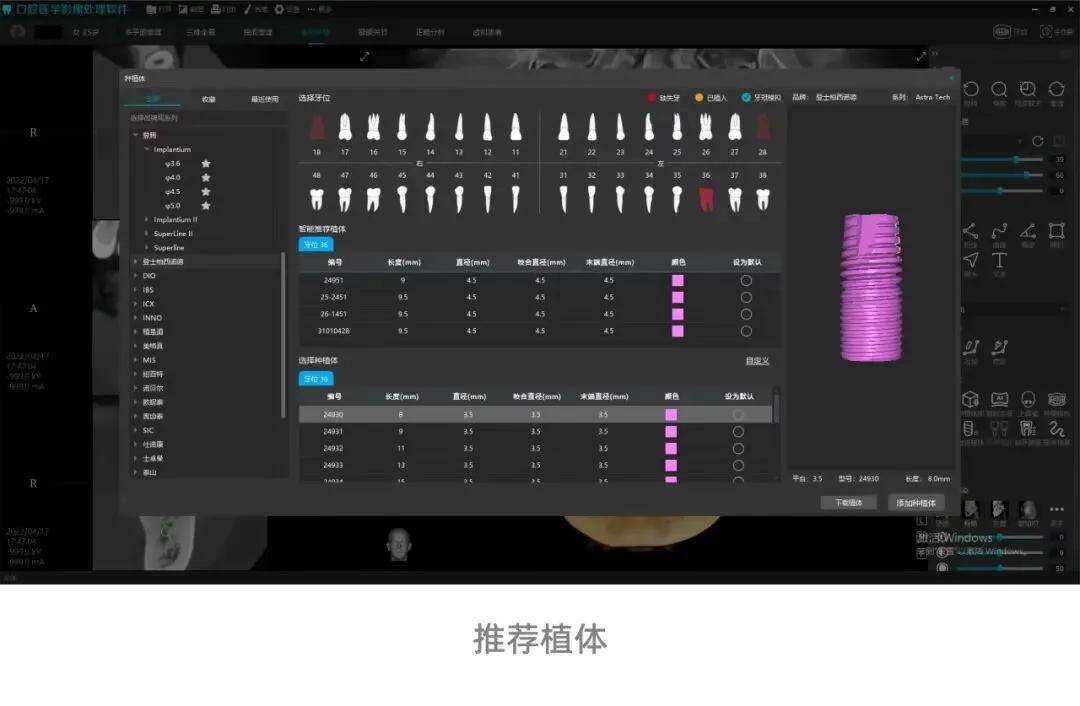1080x706 pixels.
Task: Select tooth 18 in the upper row
Action: point(317,127)
